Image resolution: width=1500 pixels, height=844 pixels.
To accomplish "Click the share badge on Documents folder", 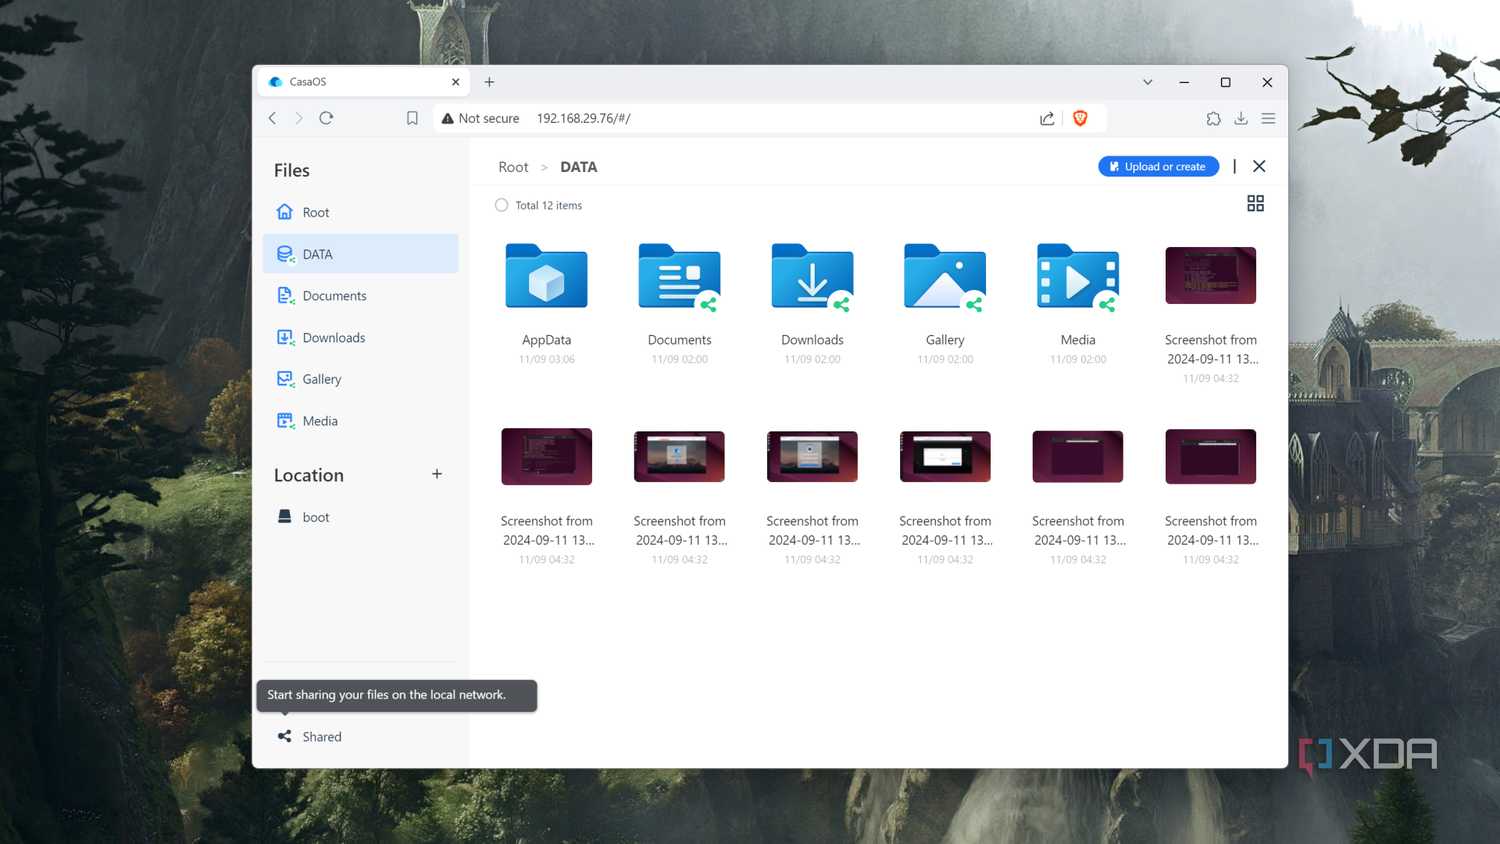I will 708,304.
